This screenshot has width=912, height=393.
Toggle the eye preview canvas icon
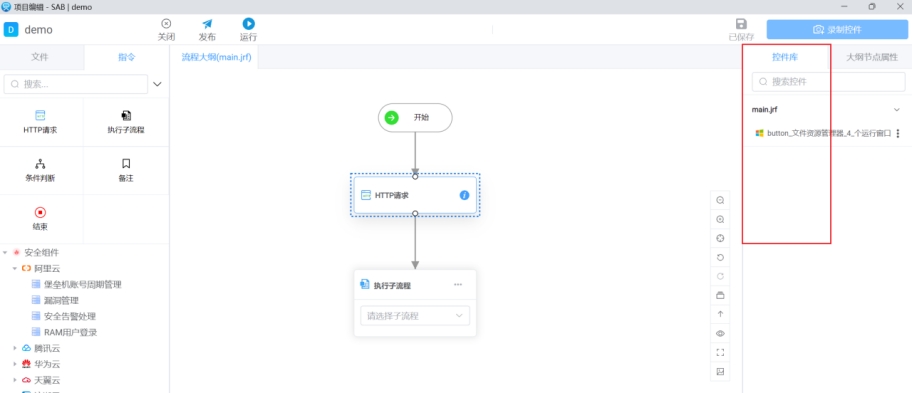pos(720,333)
